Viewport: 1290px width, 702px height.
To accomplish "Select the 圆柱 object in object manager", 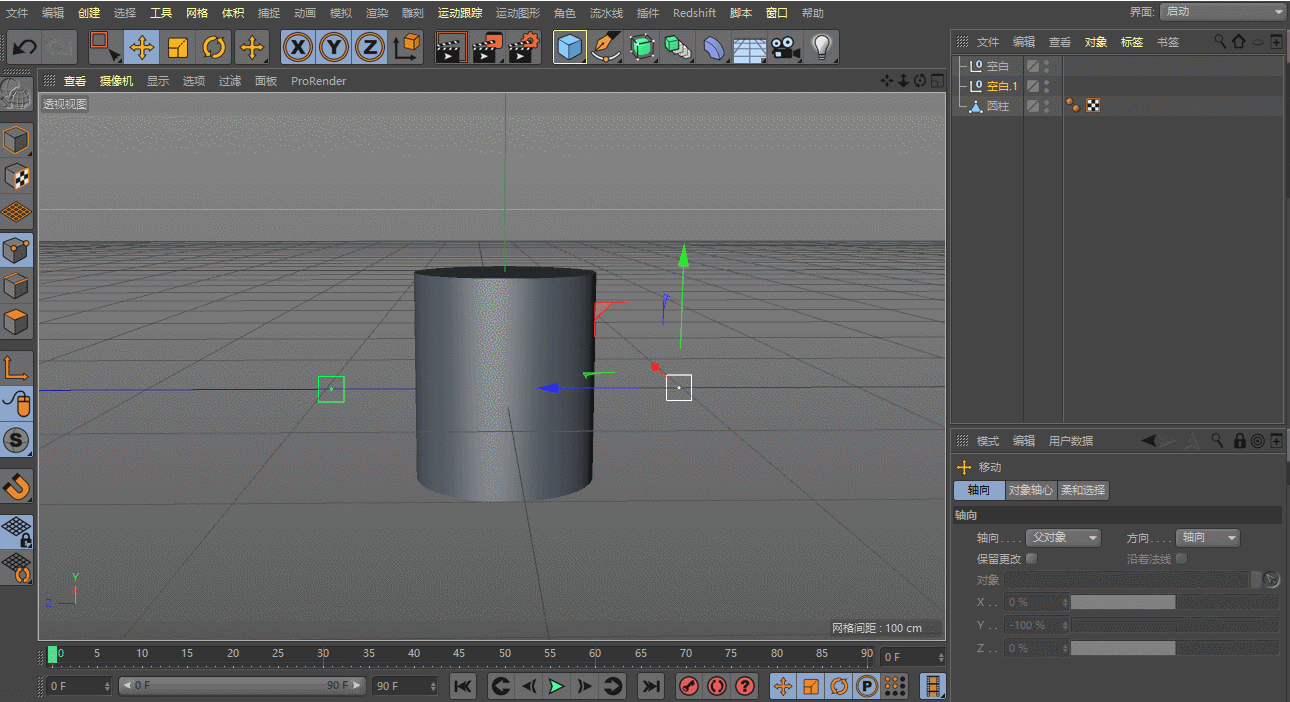I will (997, 106).
